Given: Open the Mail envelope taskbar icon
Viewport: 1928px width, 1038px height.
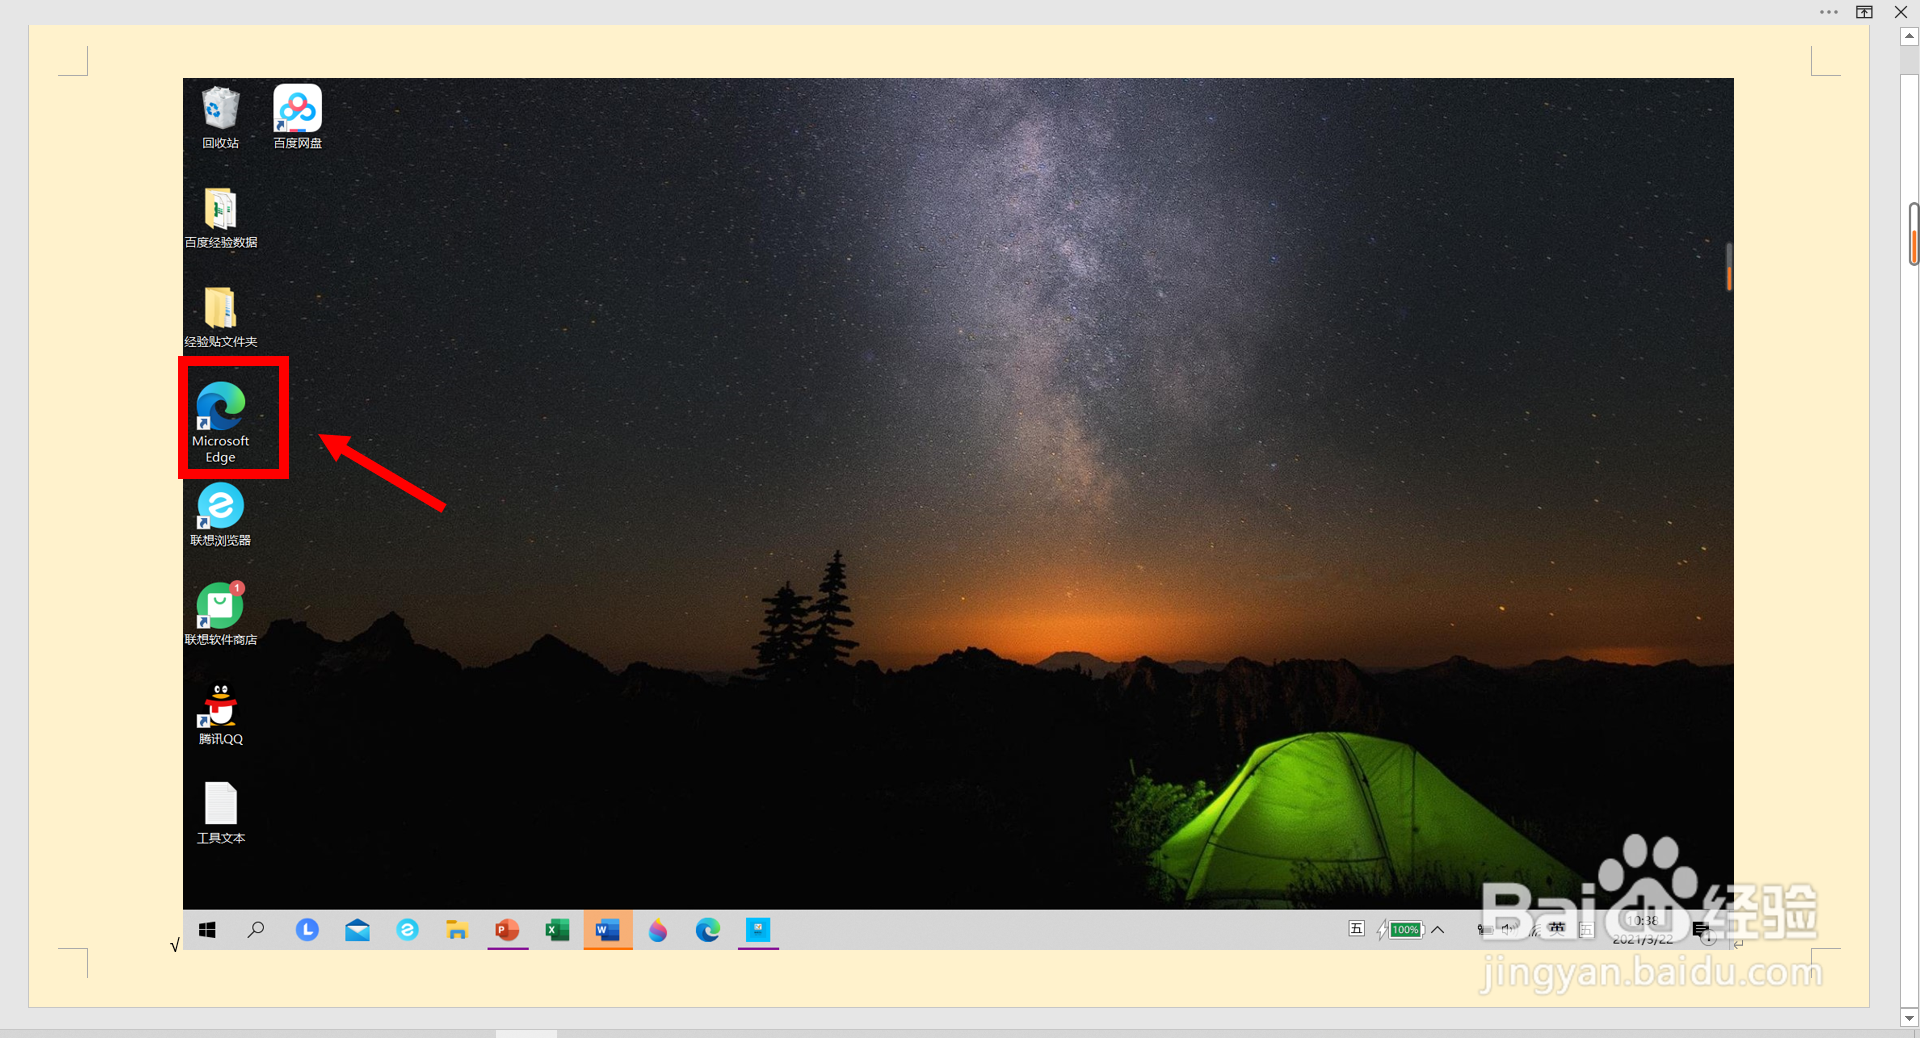Looking at the screenshot, I should 357,930.
